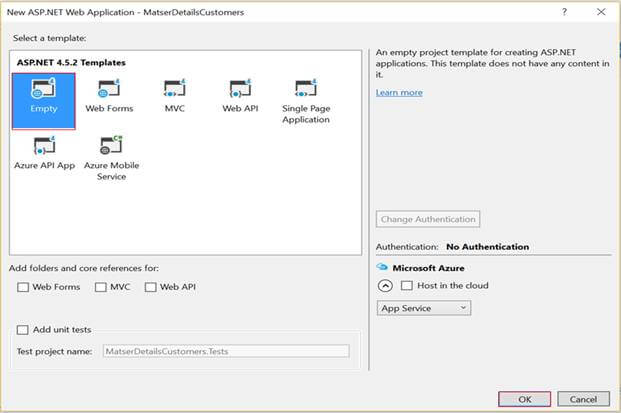
Task: Click the 'No Authentication' text
Action: pyautogui.click(x=488, y=247)
